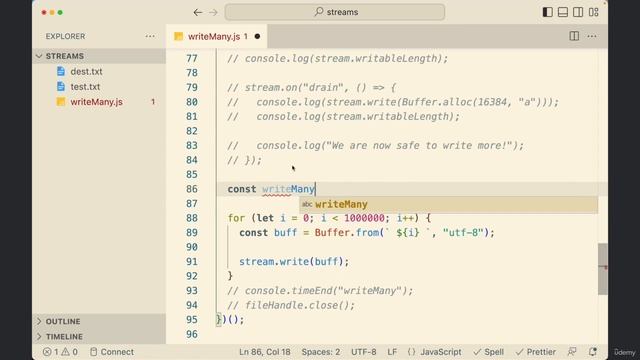Go back with the left arrow

point(198,12)
